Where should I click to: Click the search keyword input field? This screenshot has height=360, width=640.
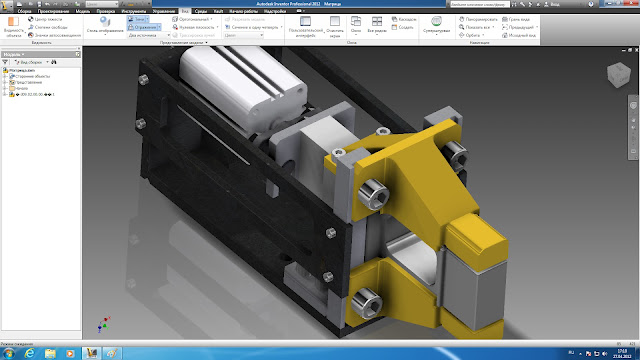click(480, 4)
